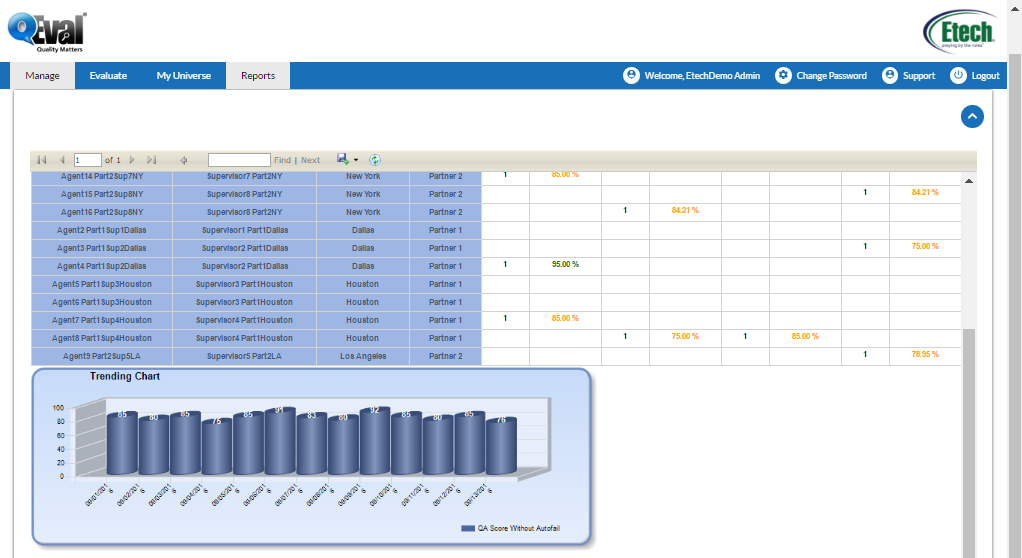Click the Find link in toolbar
Viewport: 1022px width, 558px height.
point(282,160)
